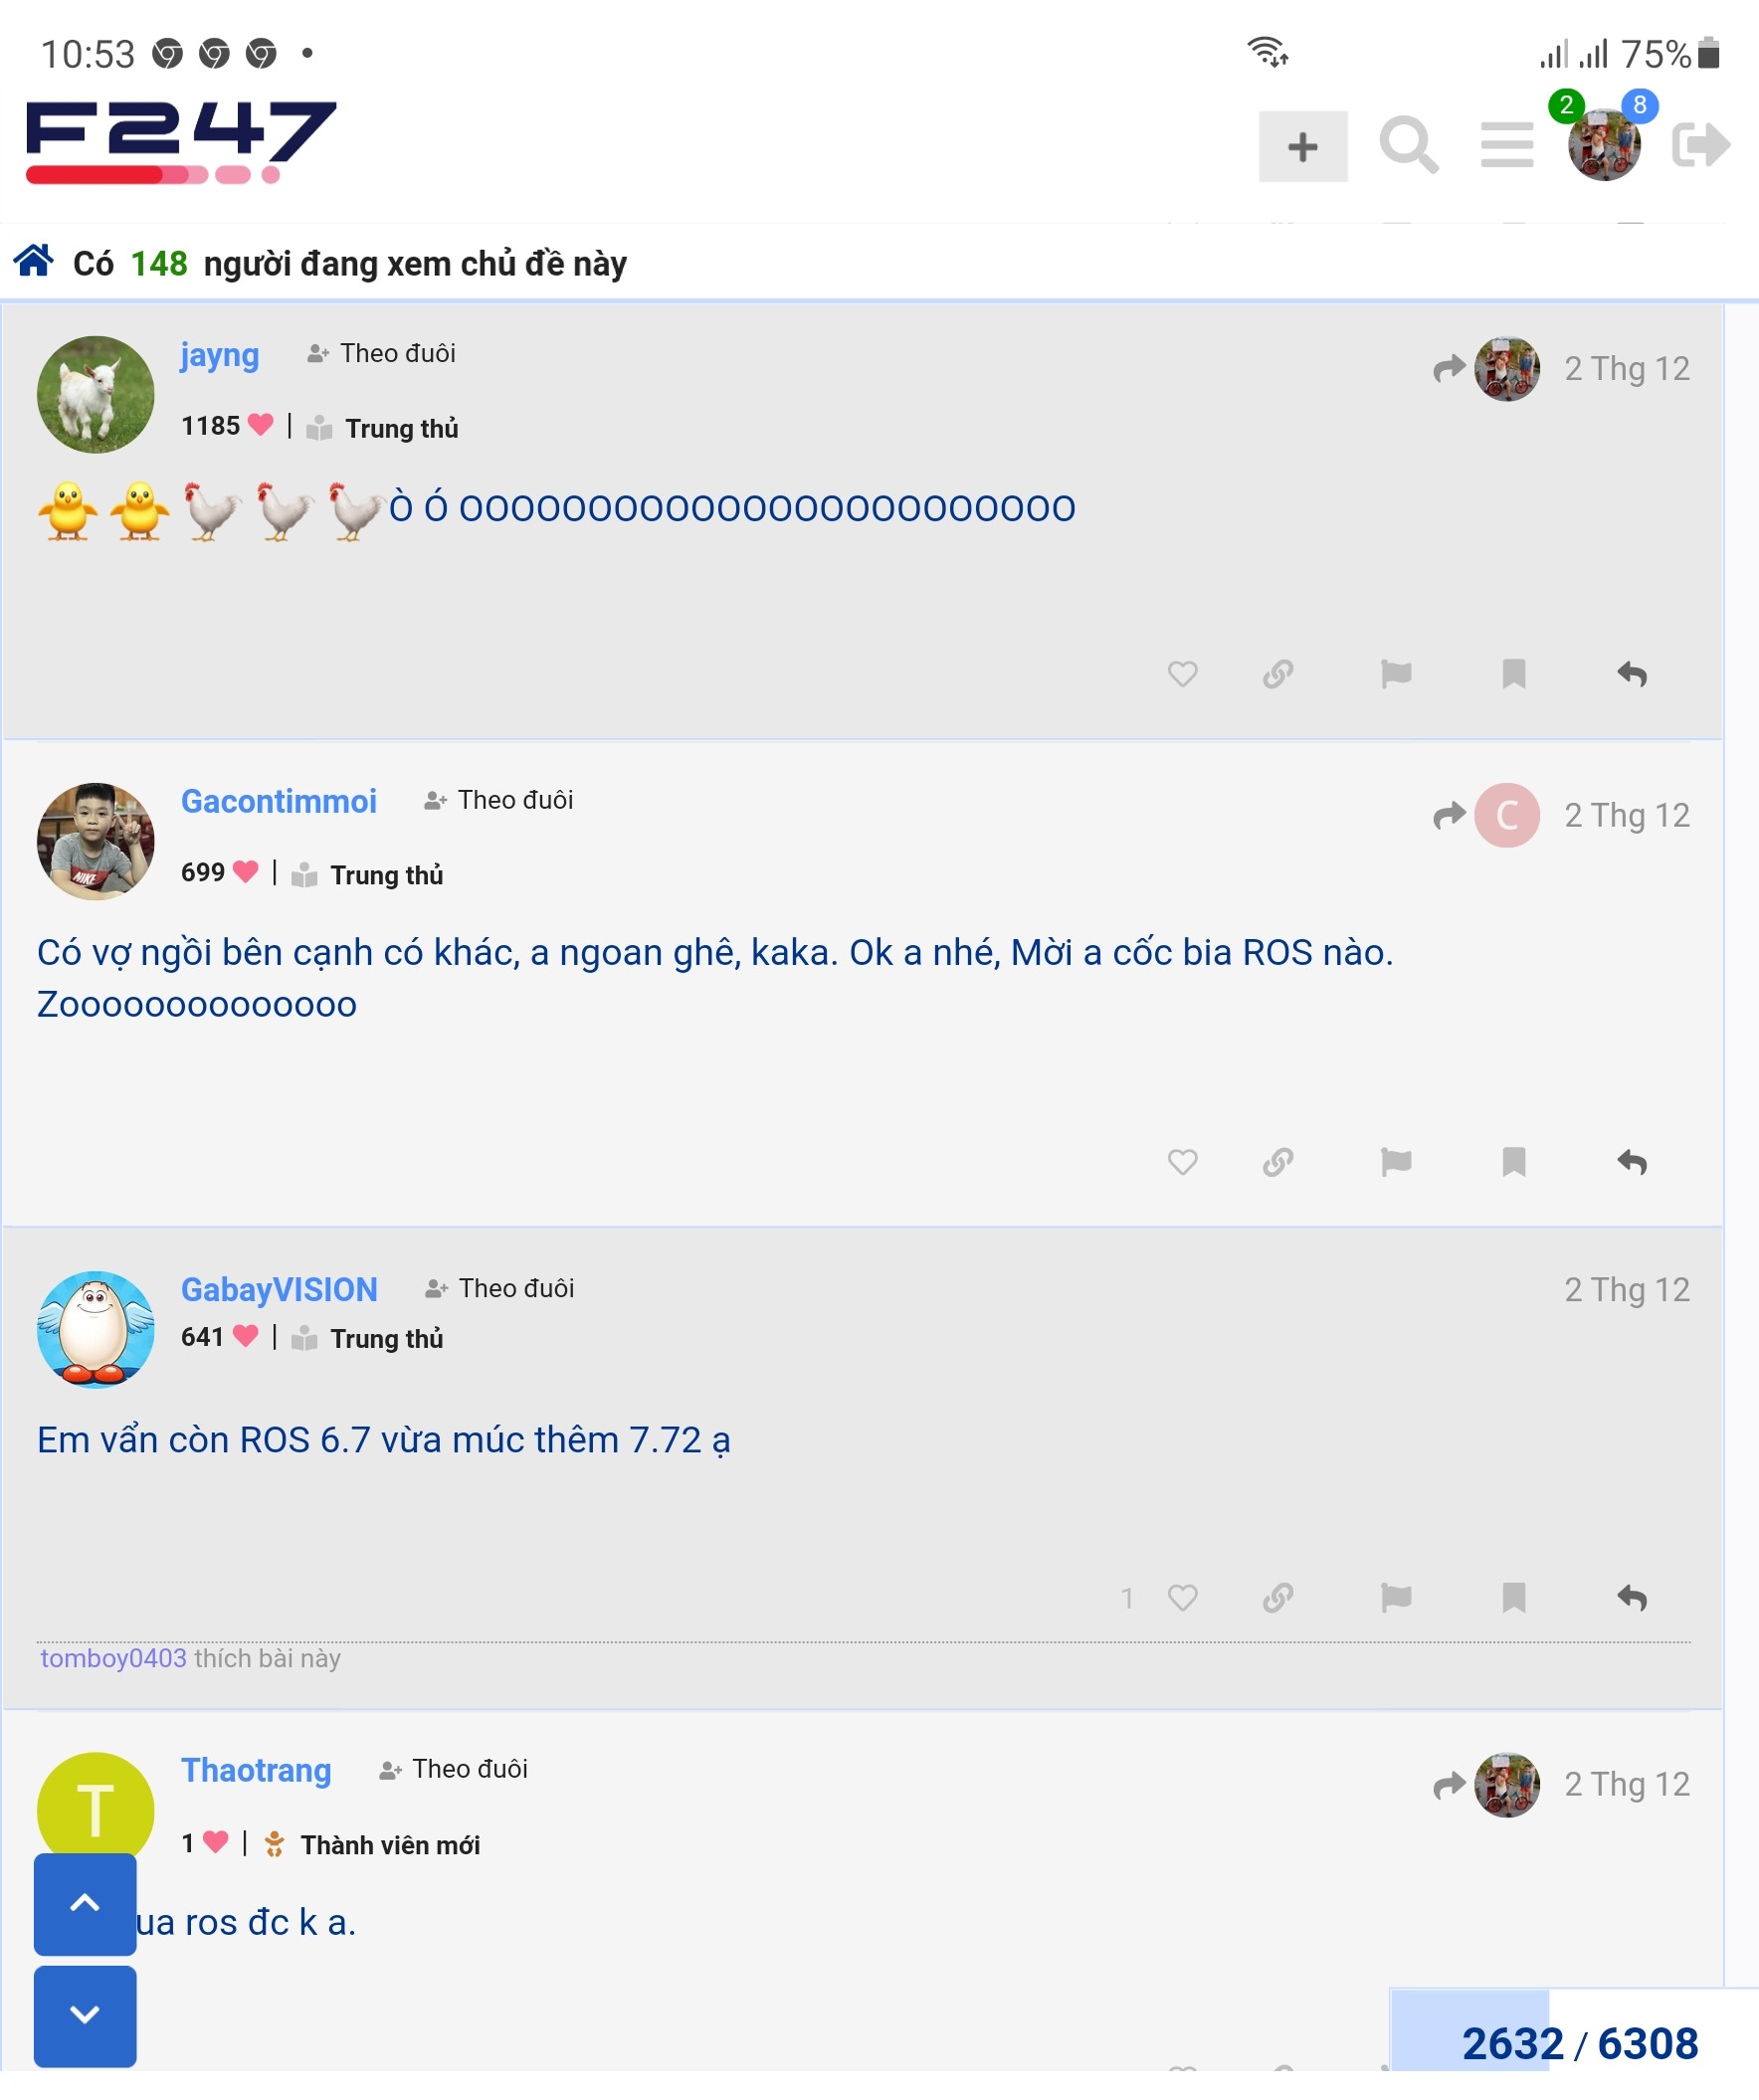The width and height of the screenshot is (1759, 2100).
Task: Click the plus new post button
Action: coord(1303,147)
